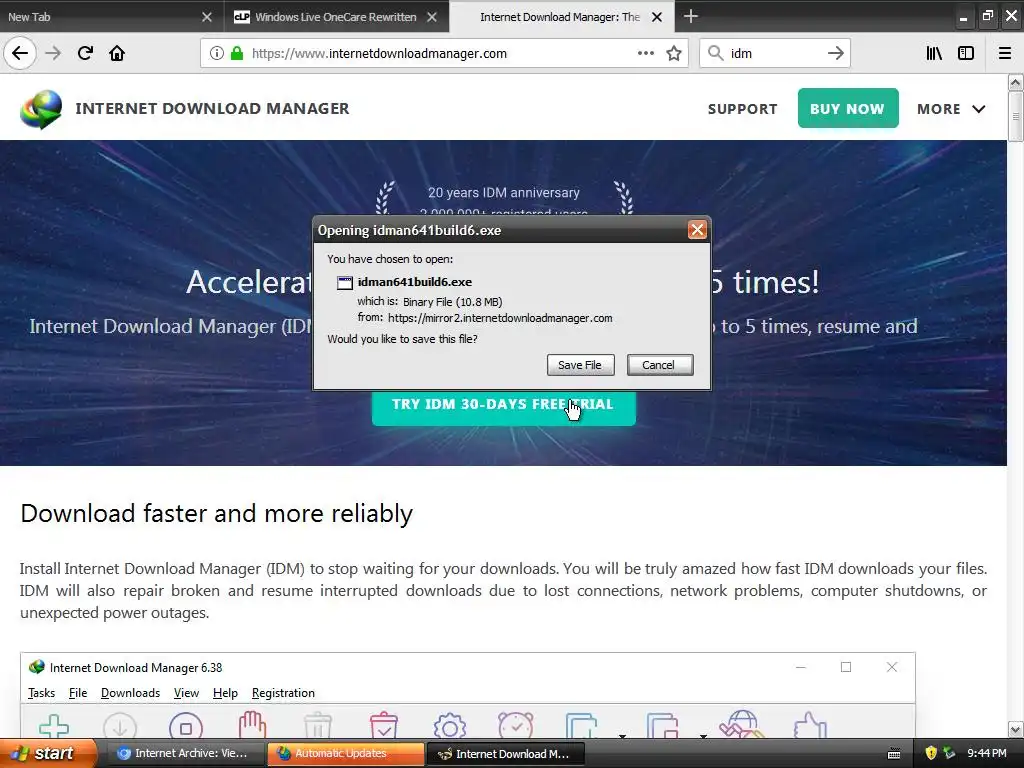Click the search go arrow

(835, 53)
